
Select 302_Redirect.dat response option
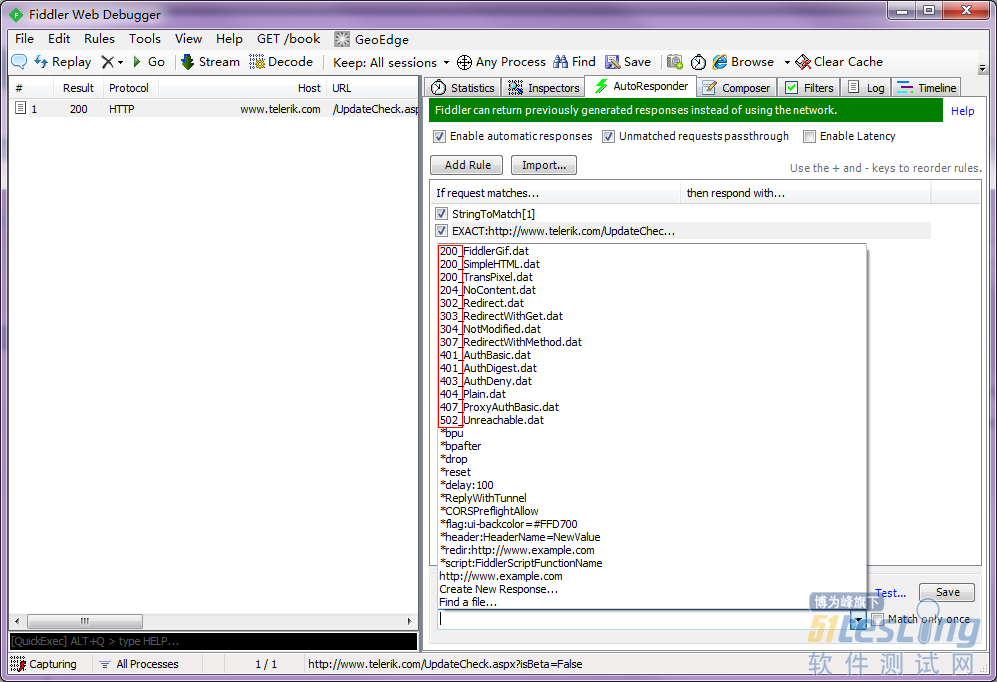point(652,303)
